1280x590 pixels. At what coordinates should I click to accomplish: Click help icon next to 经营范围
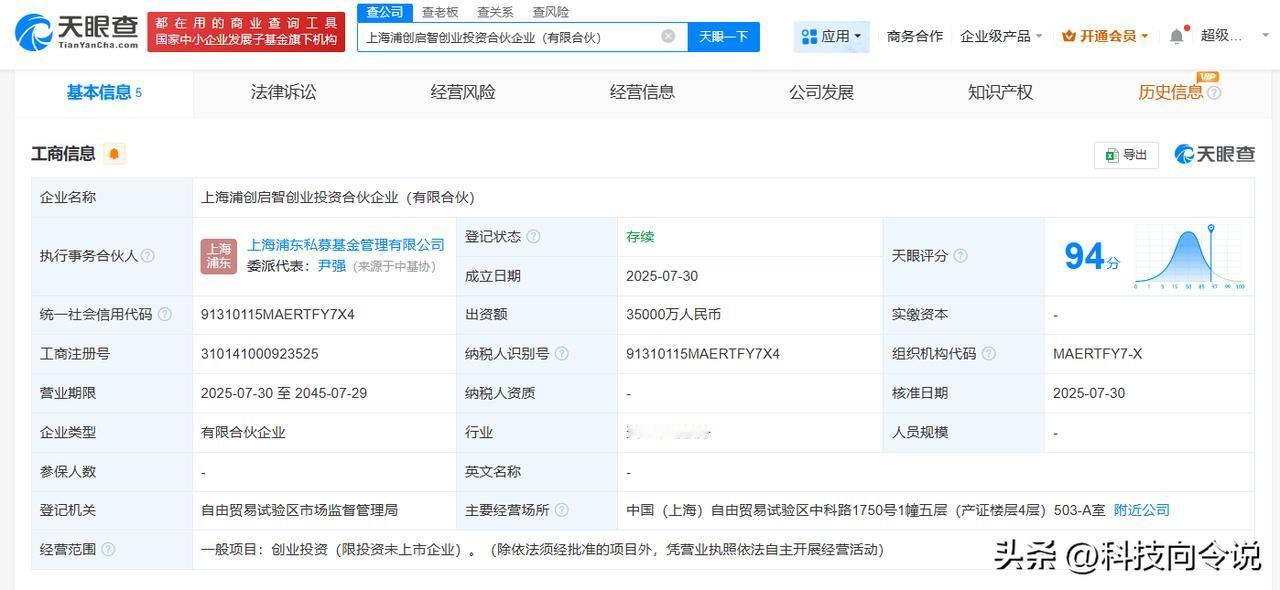pos(108,549)
